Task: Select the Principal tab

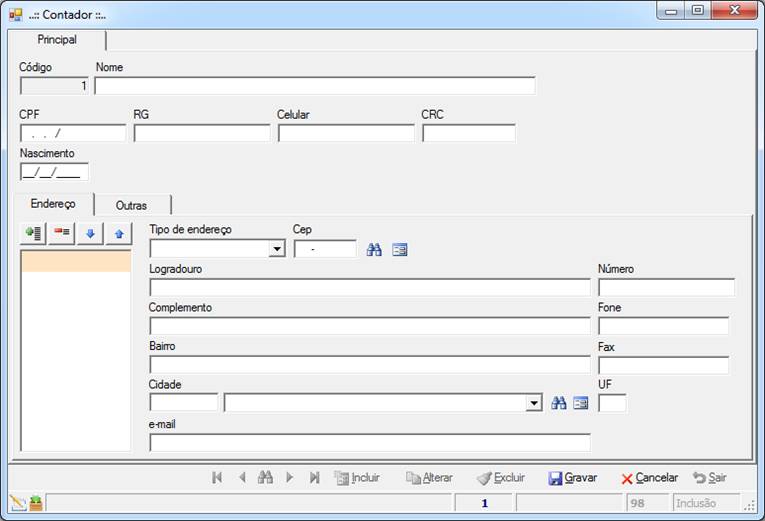Action: pos(57,40)
